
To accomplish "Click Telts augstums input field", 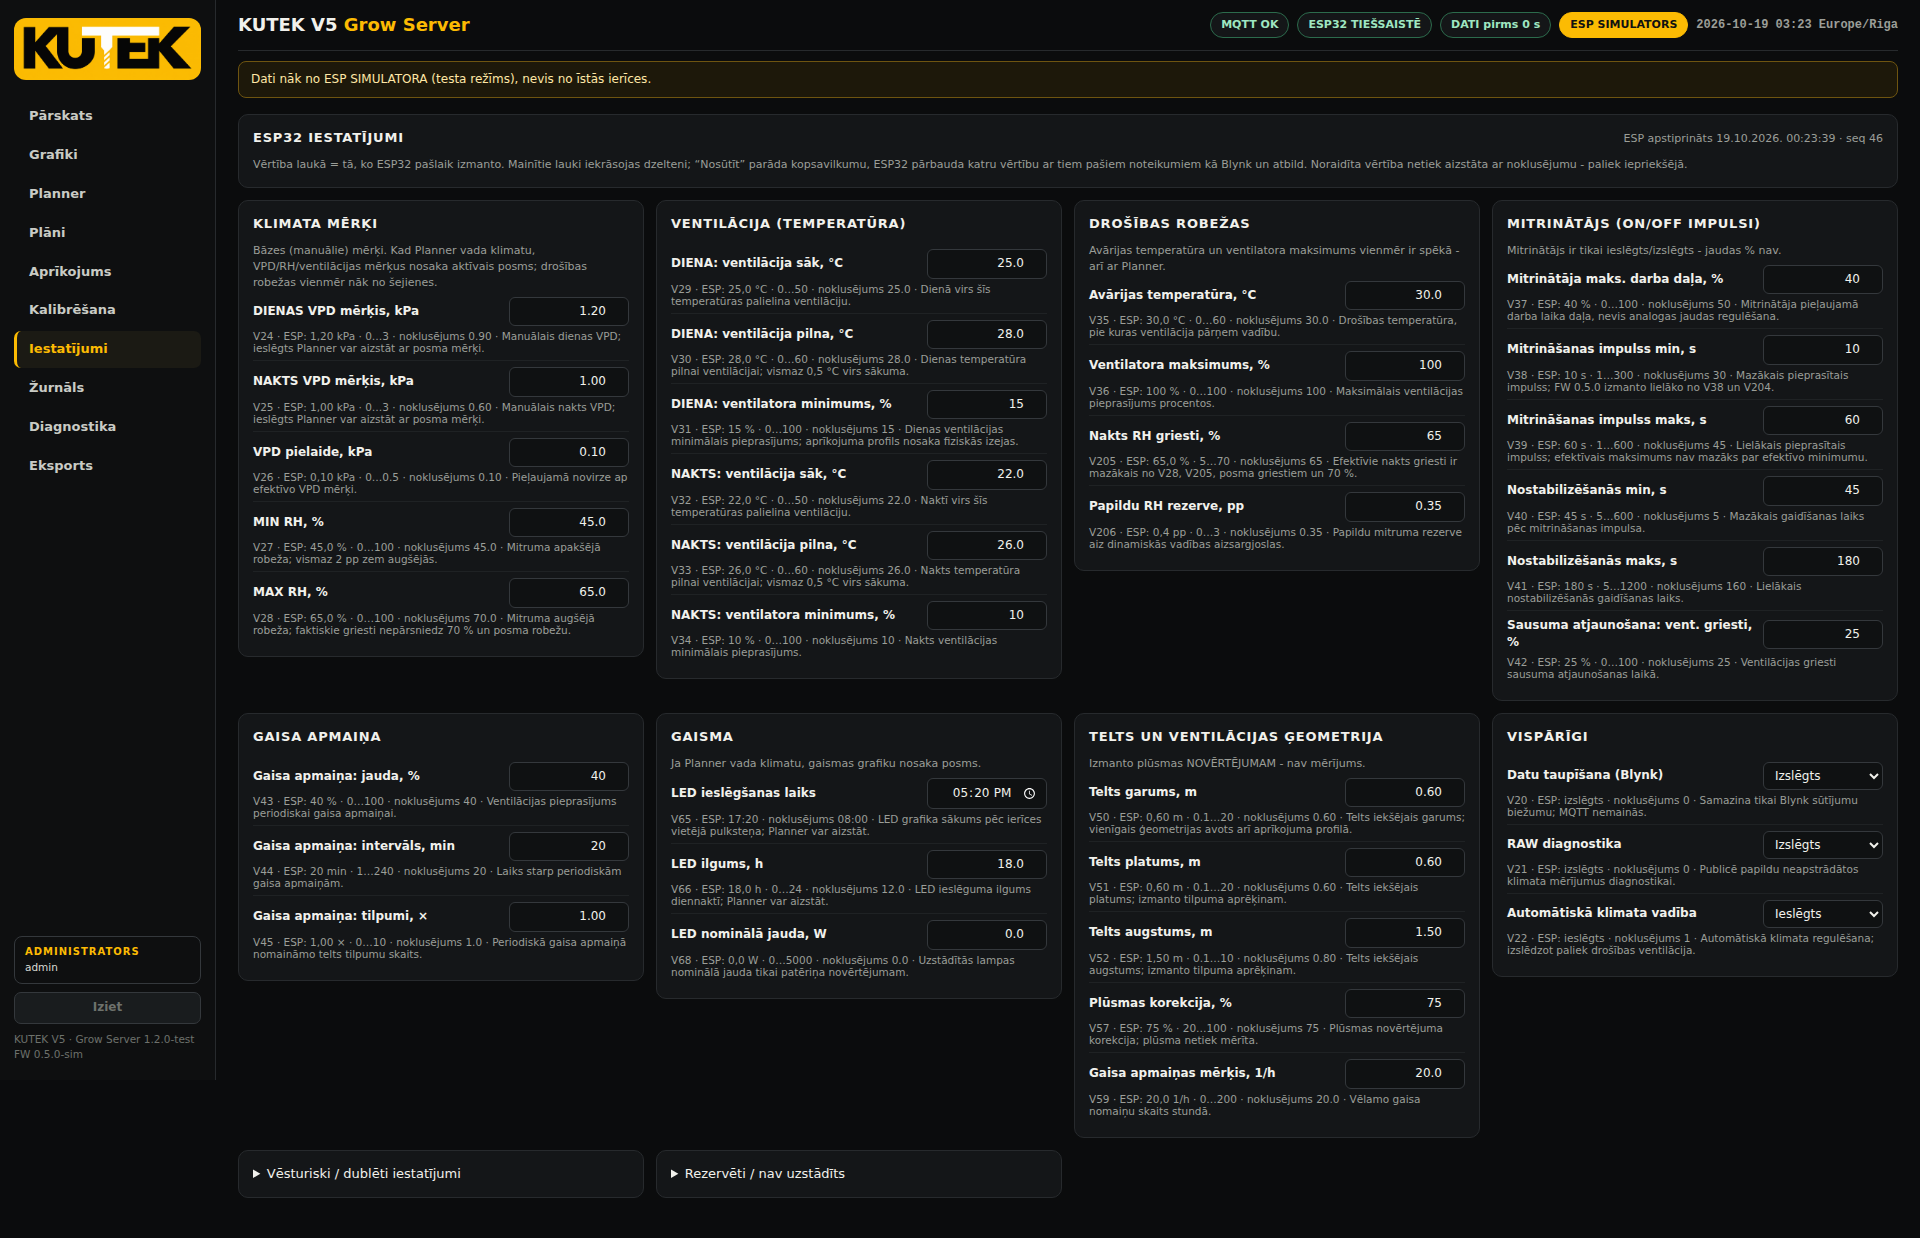I will (x=1405, y=932).
